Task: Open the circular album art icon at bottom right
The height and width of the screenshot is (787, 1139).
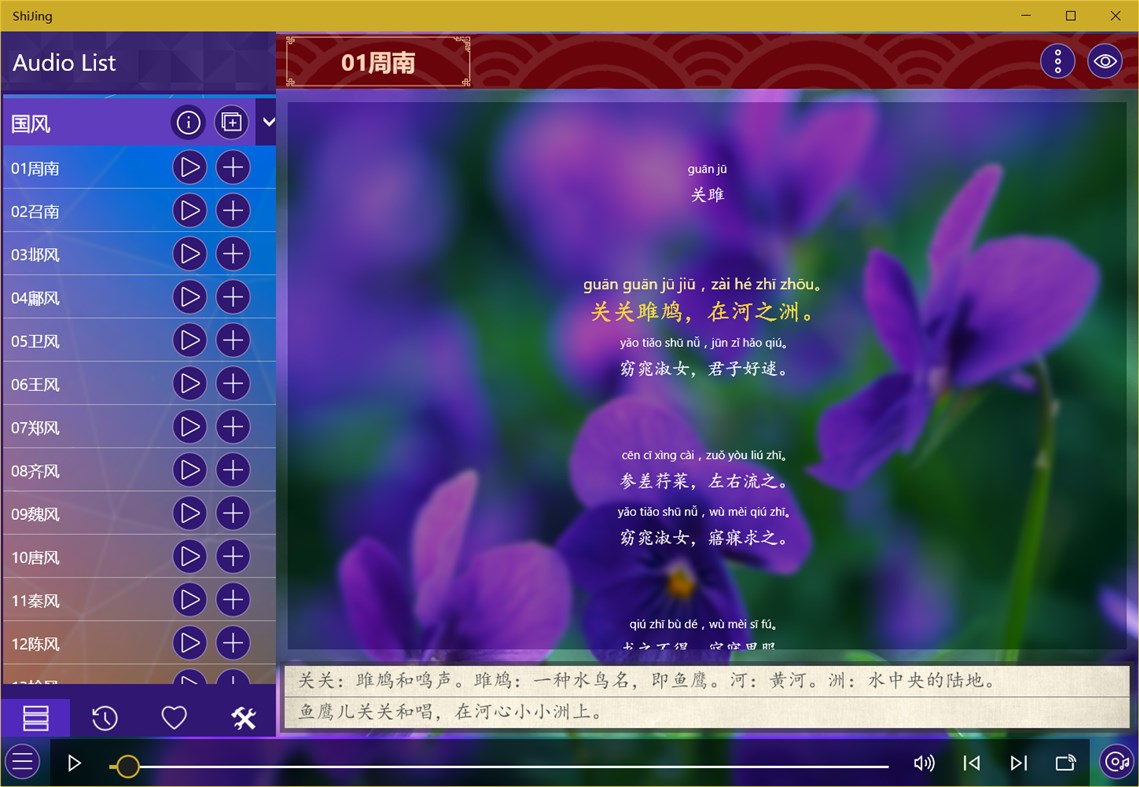Action: [x=1115, y=762]
